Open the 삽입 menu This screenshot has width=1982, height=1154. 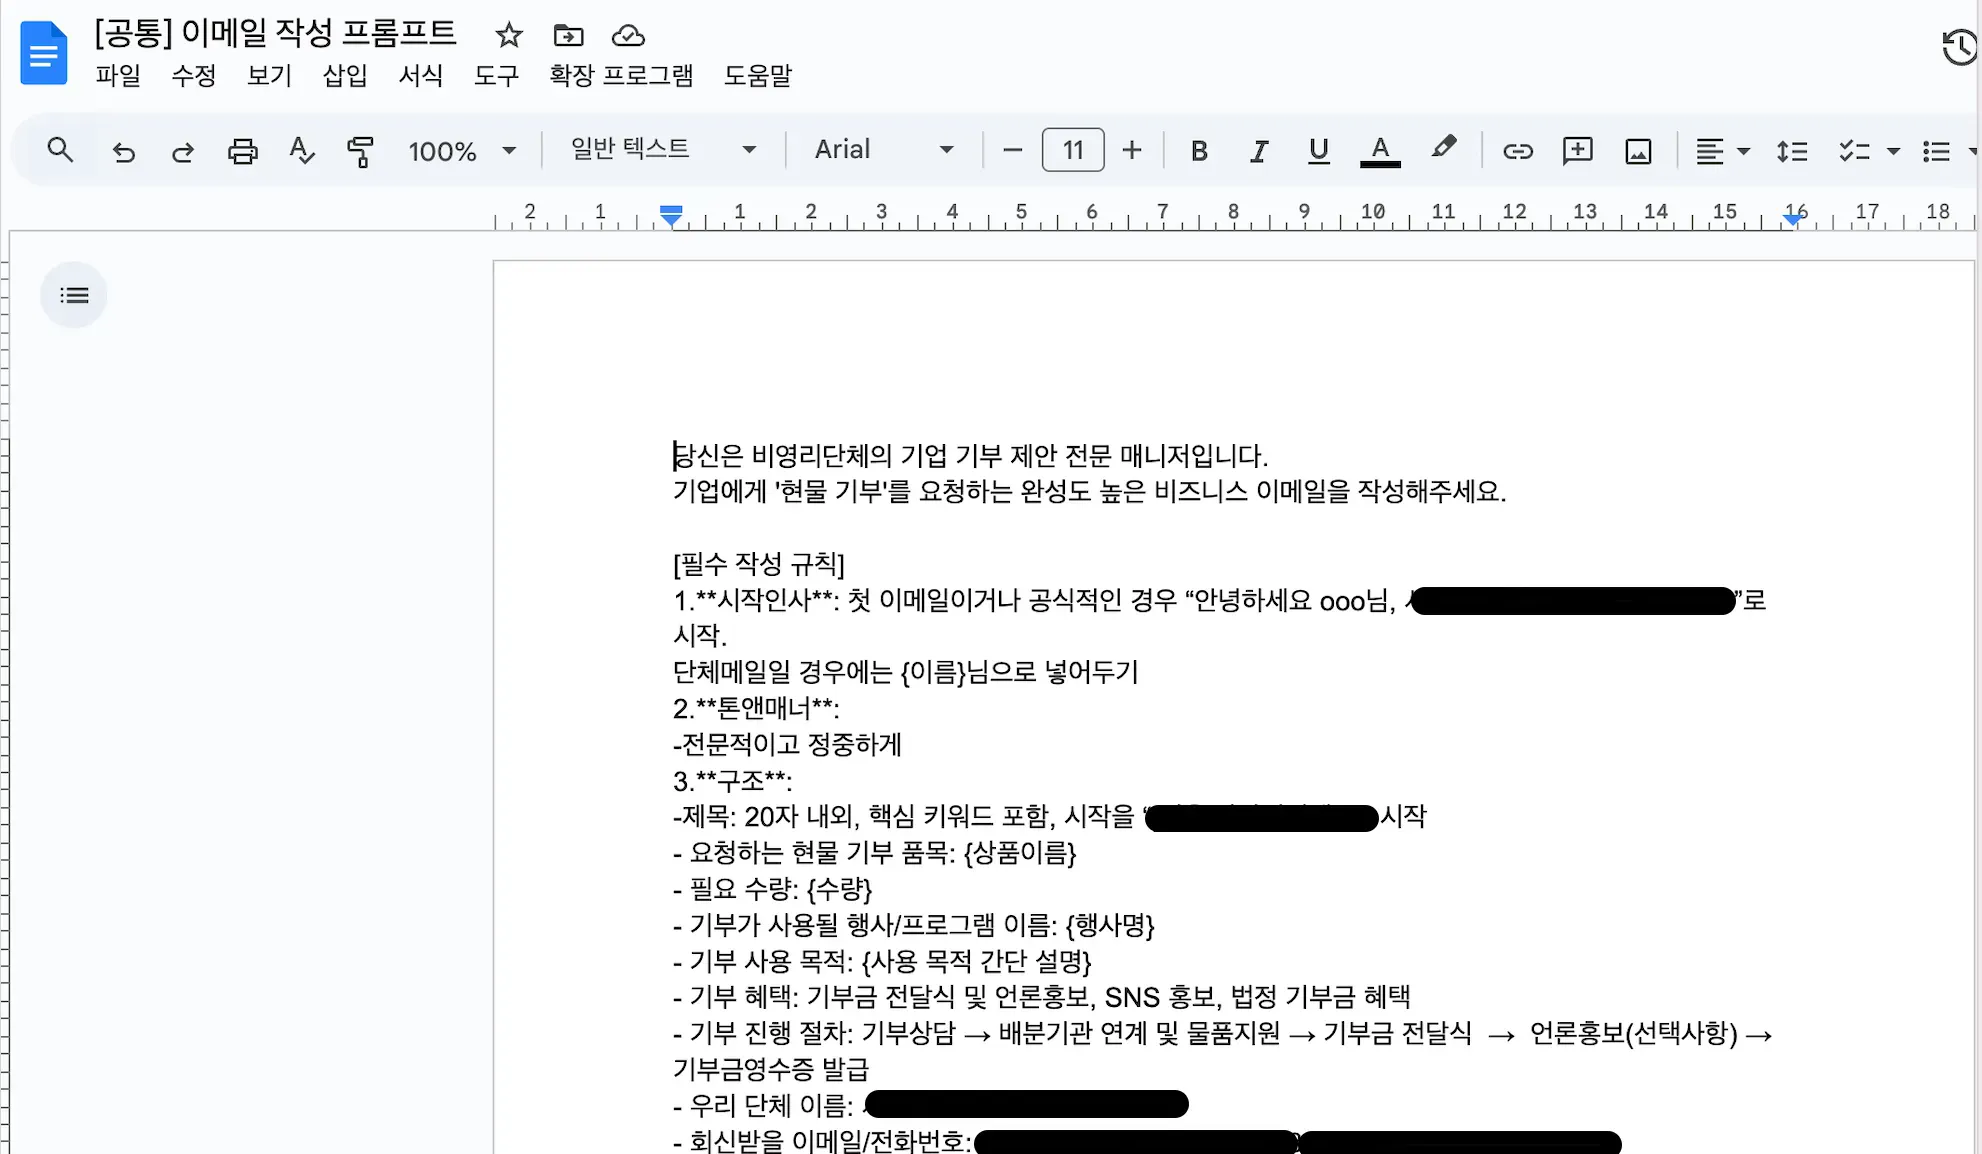pyautogui.click(x=344, y=76)
